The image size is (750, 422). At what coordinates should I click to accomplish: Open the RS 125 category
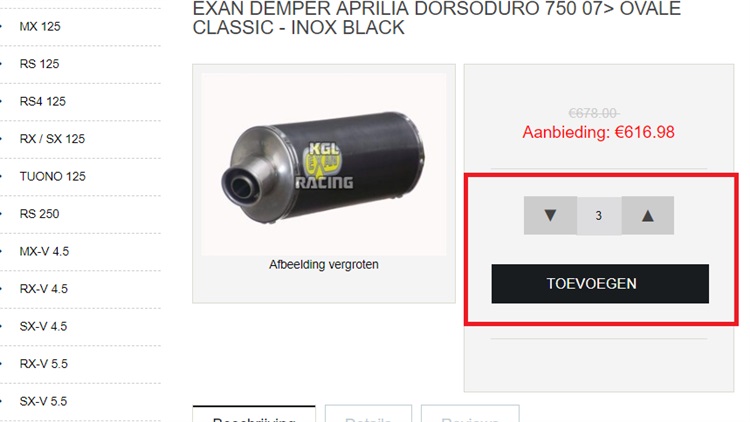point(39,64)
